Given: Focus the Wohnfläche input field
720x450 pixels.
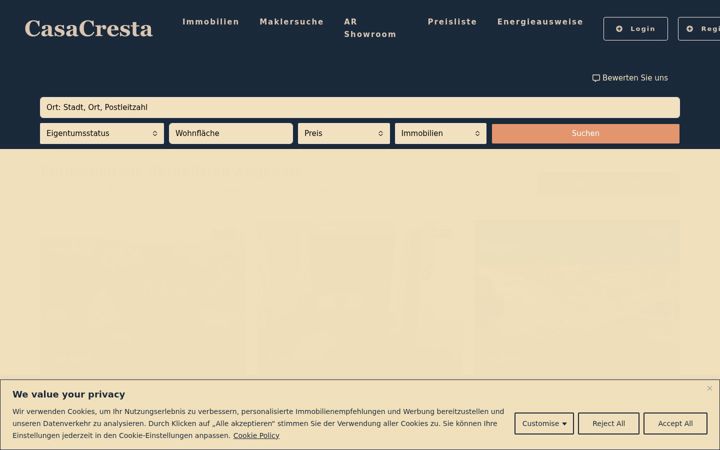Looking at the screenshot, I should pyautogui.click(x=231, y=134).
